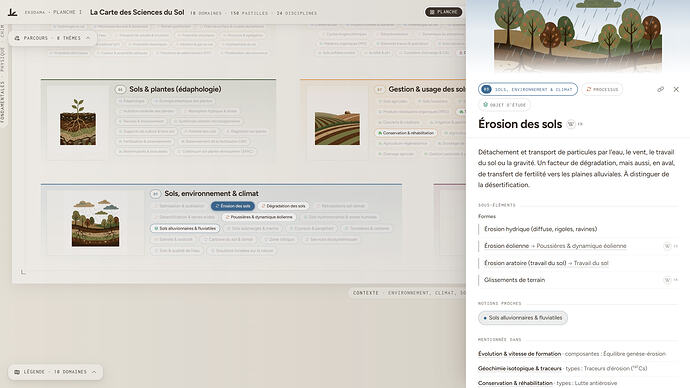The image size is (690, 388).
Task: Expand the Légende 10 domaines panel
Action: coord(55,372)
